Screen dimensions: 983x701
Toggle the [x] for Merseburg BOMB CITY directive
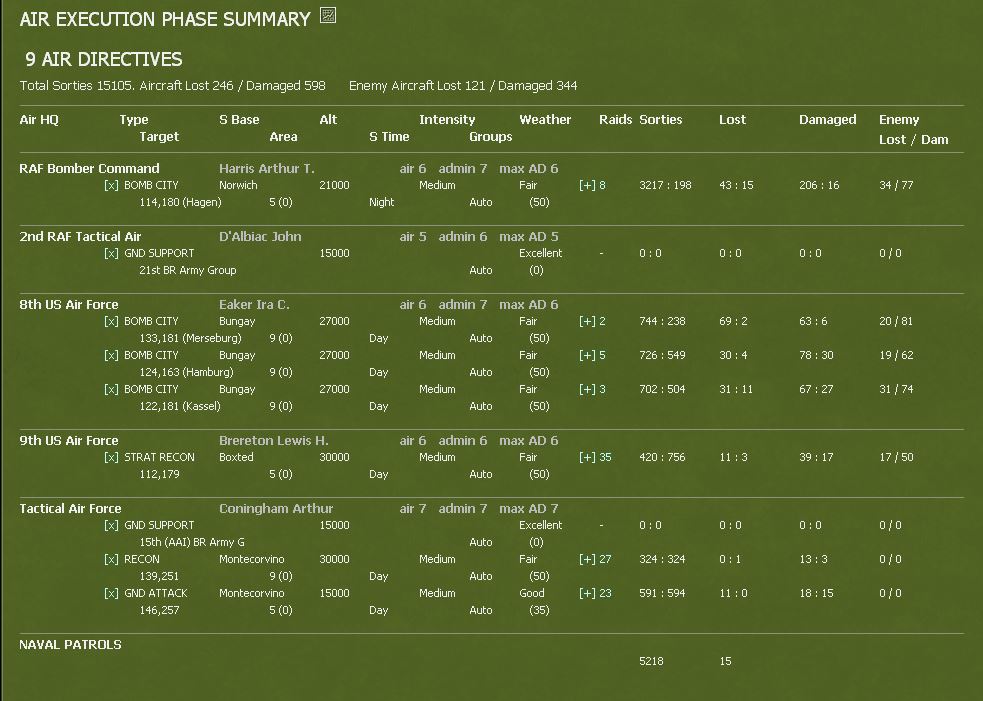coord(111,321)
